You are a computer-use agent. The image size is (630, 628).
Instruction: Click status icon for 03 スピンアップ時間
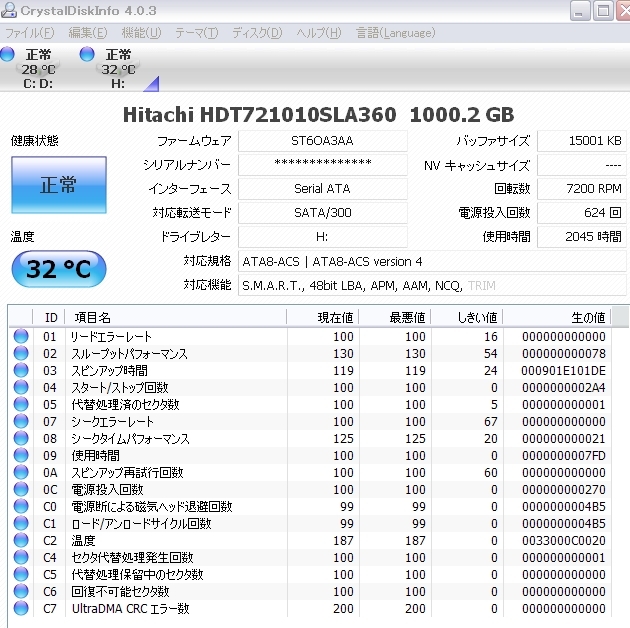(x=21, y=370)
